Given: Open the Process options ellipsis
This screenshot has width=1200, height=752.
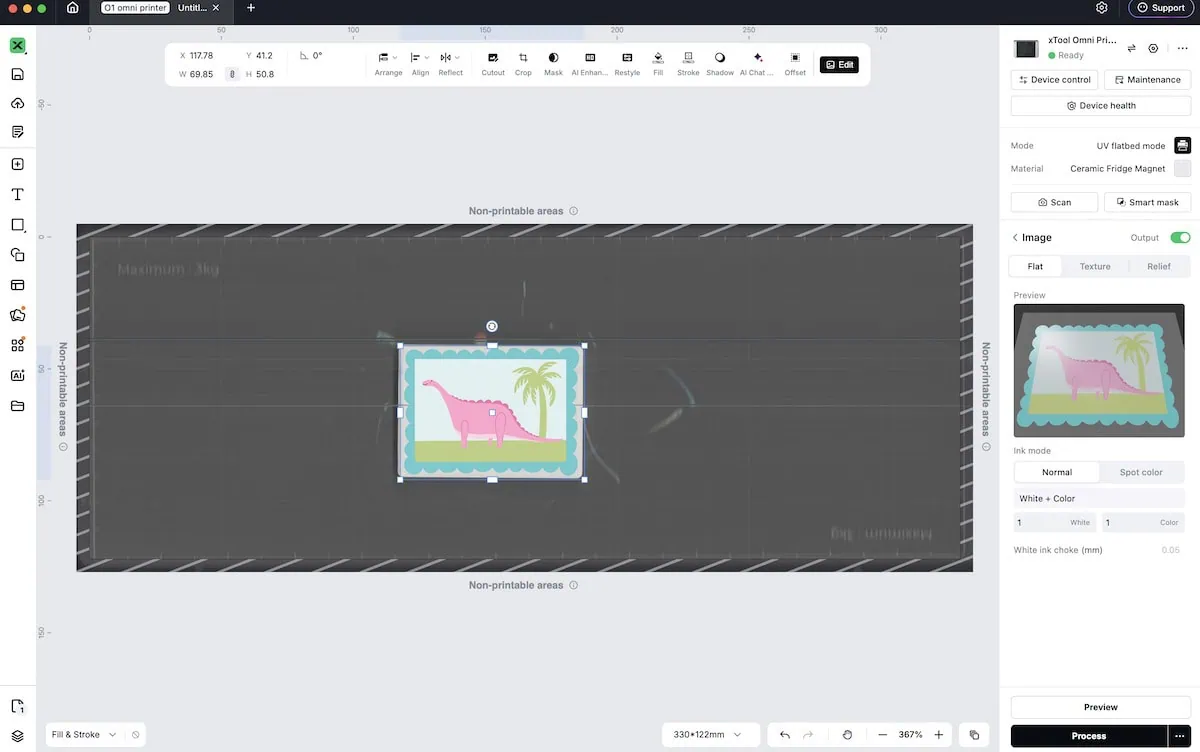Looking at the screenshot, I should 1181,736.
